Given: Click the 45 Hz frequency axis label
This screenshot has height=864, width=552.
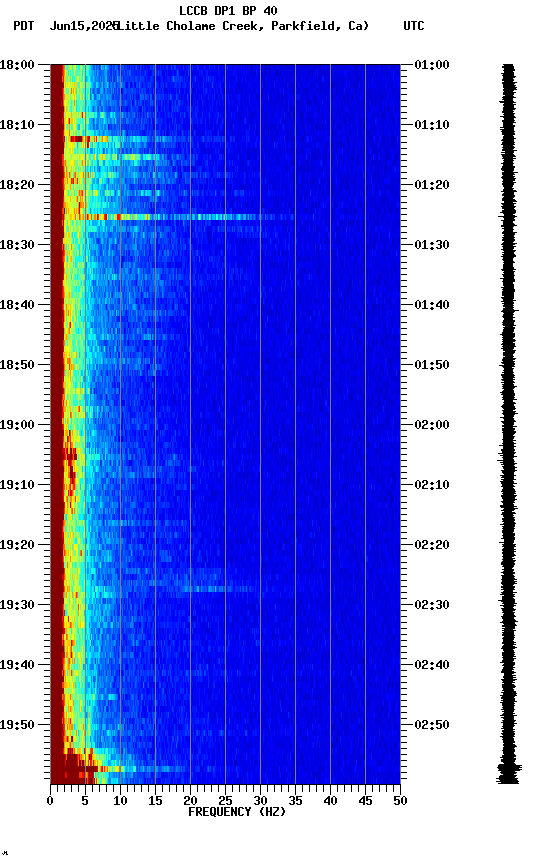Looking at the screenshot, I should tap(365, 801).
